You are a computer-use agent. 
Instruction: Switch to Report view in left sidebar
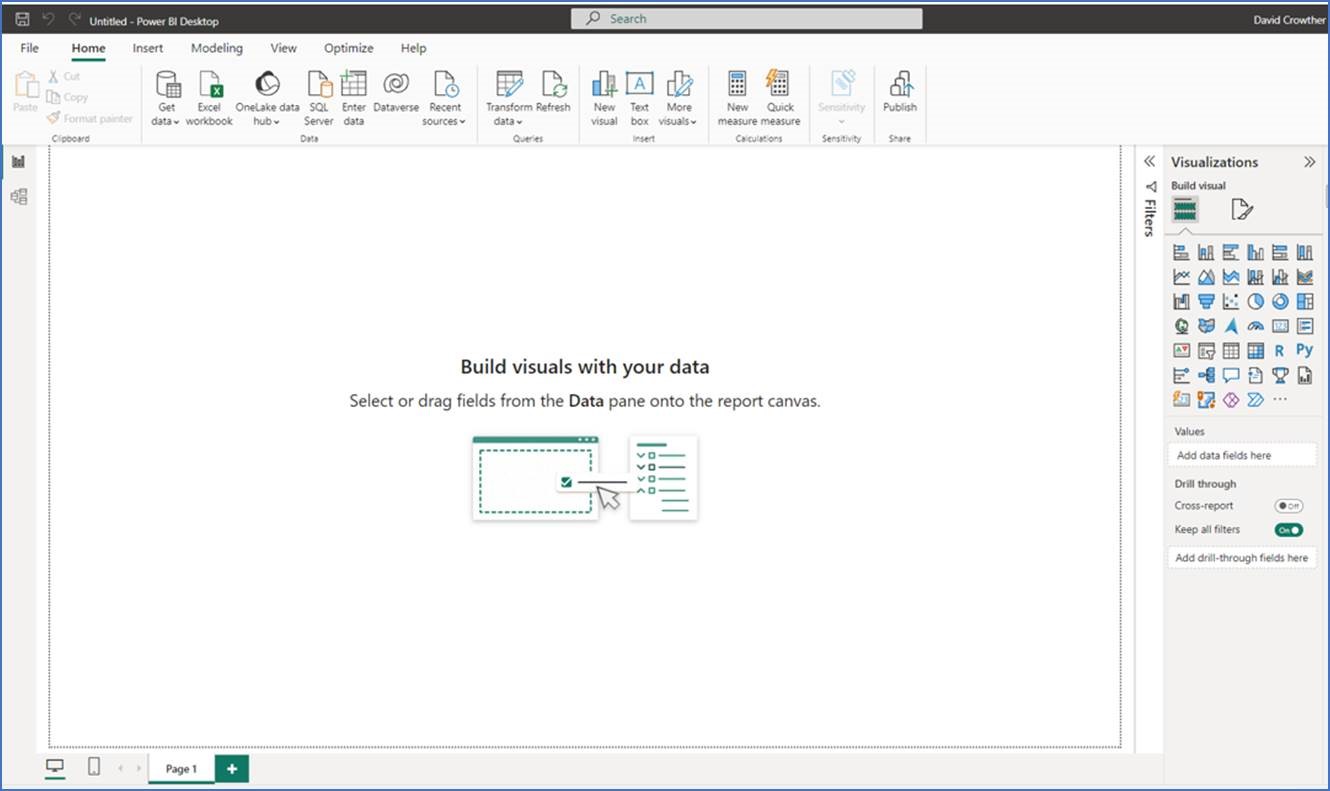pos(18,162)
